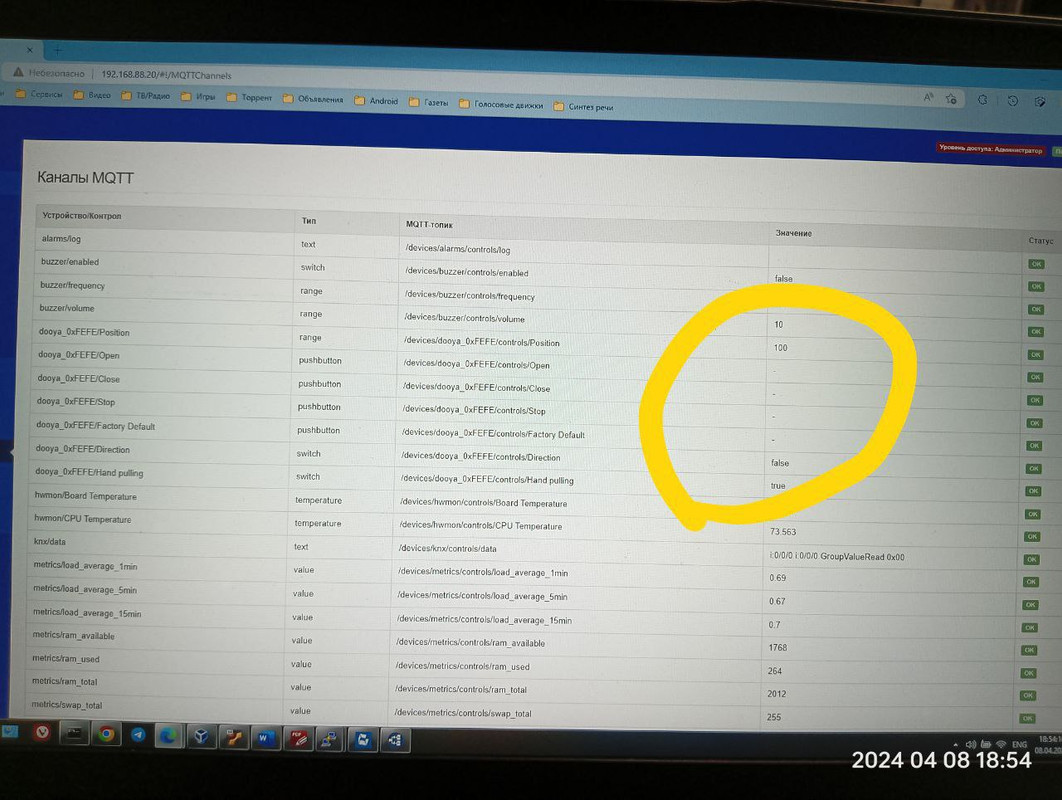
Task: Click the Значение column header
Action: tap(794, 233)
